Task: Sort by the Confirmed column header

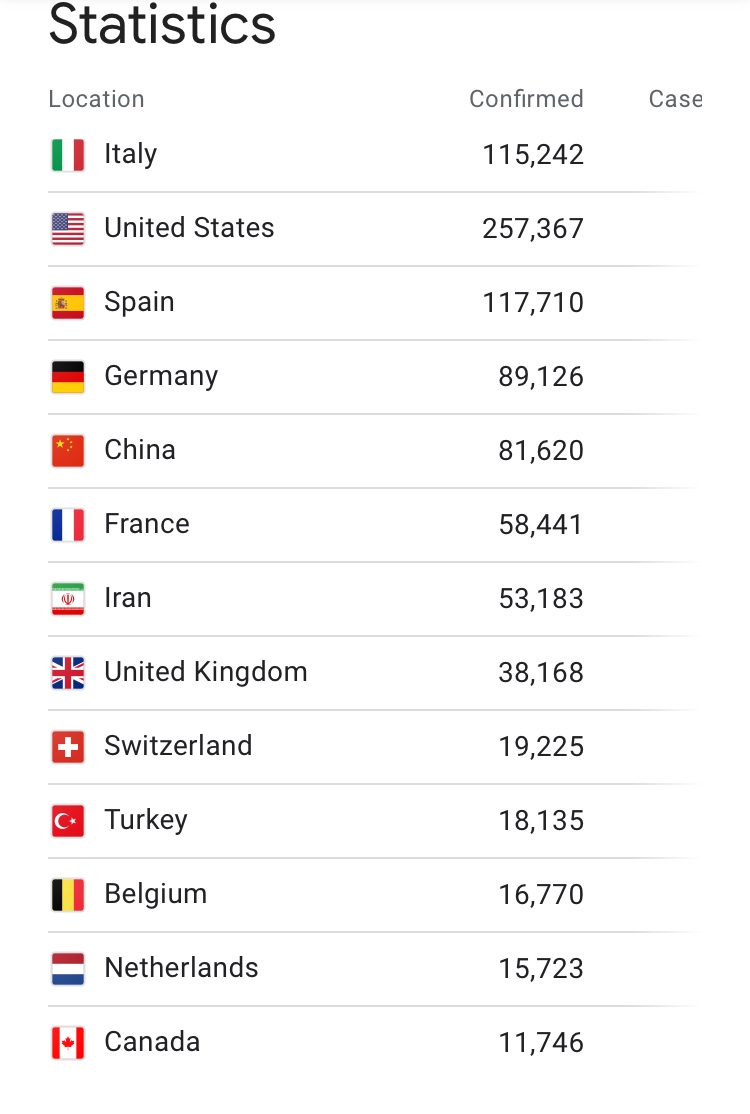Action: click(x=526, y=99)
